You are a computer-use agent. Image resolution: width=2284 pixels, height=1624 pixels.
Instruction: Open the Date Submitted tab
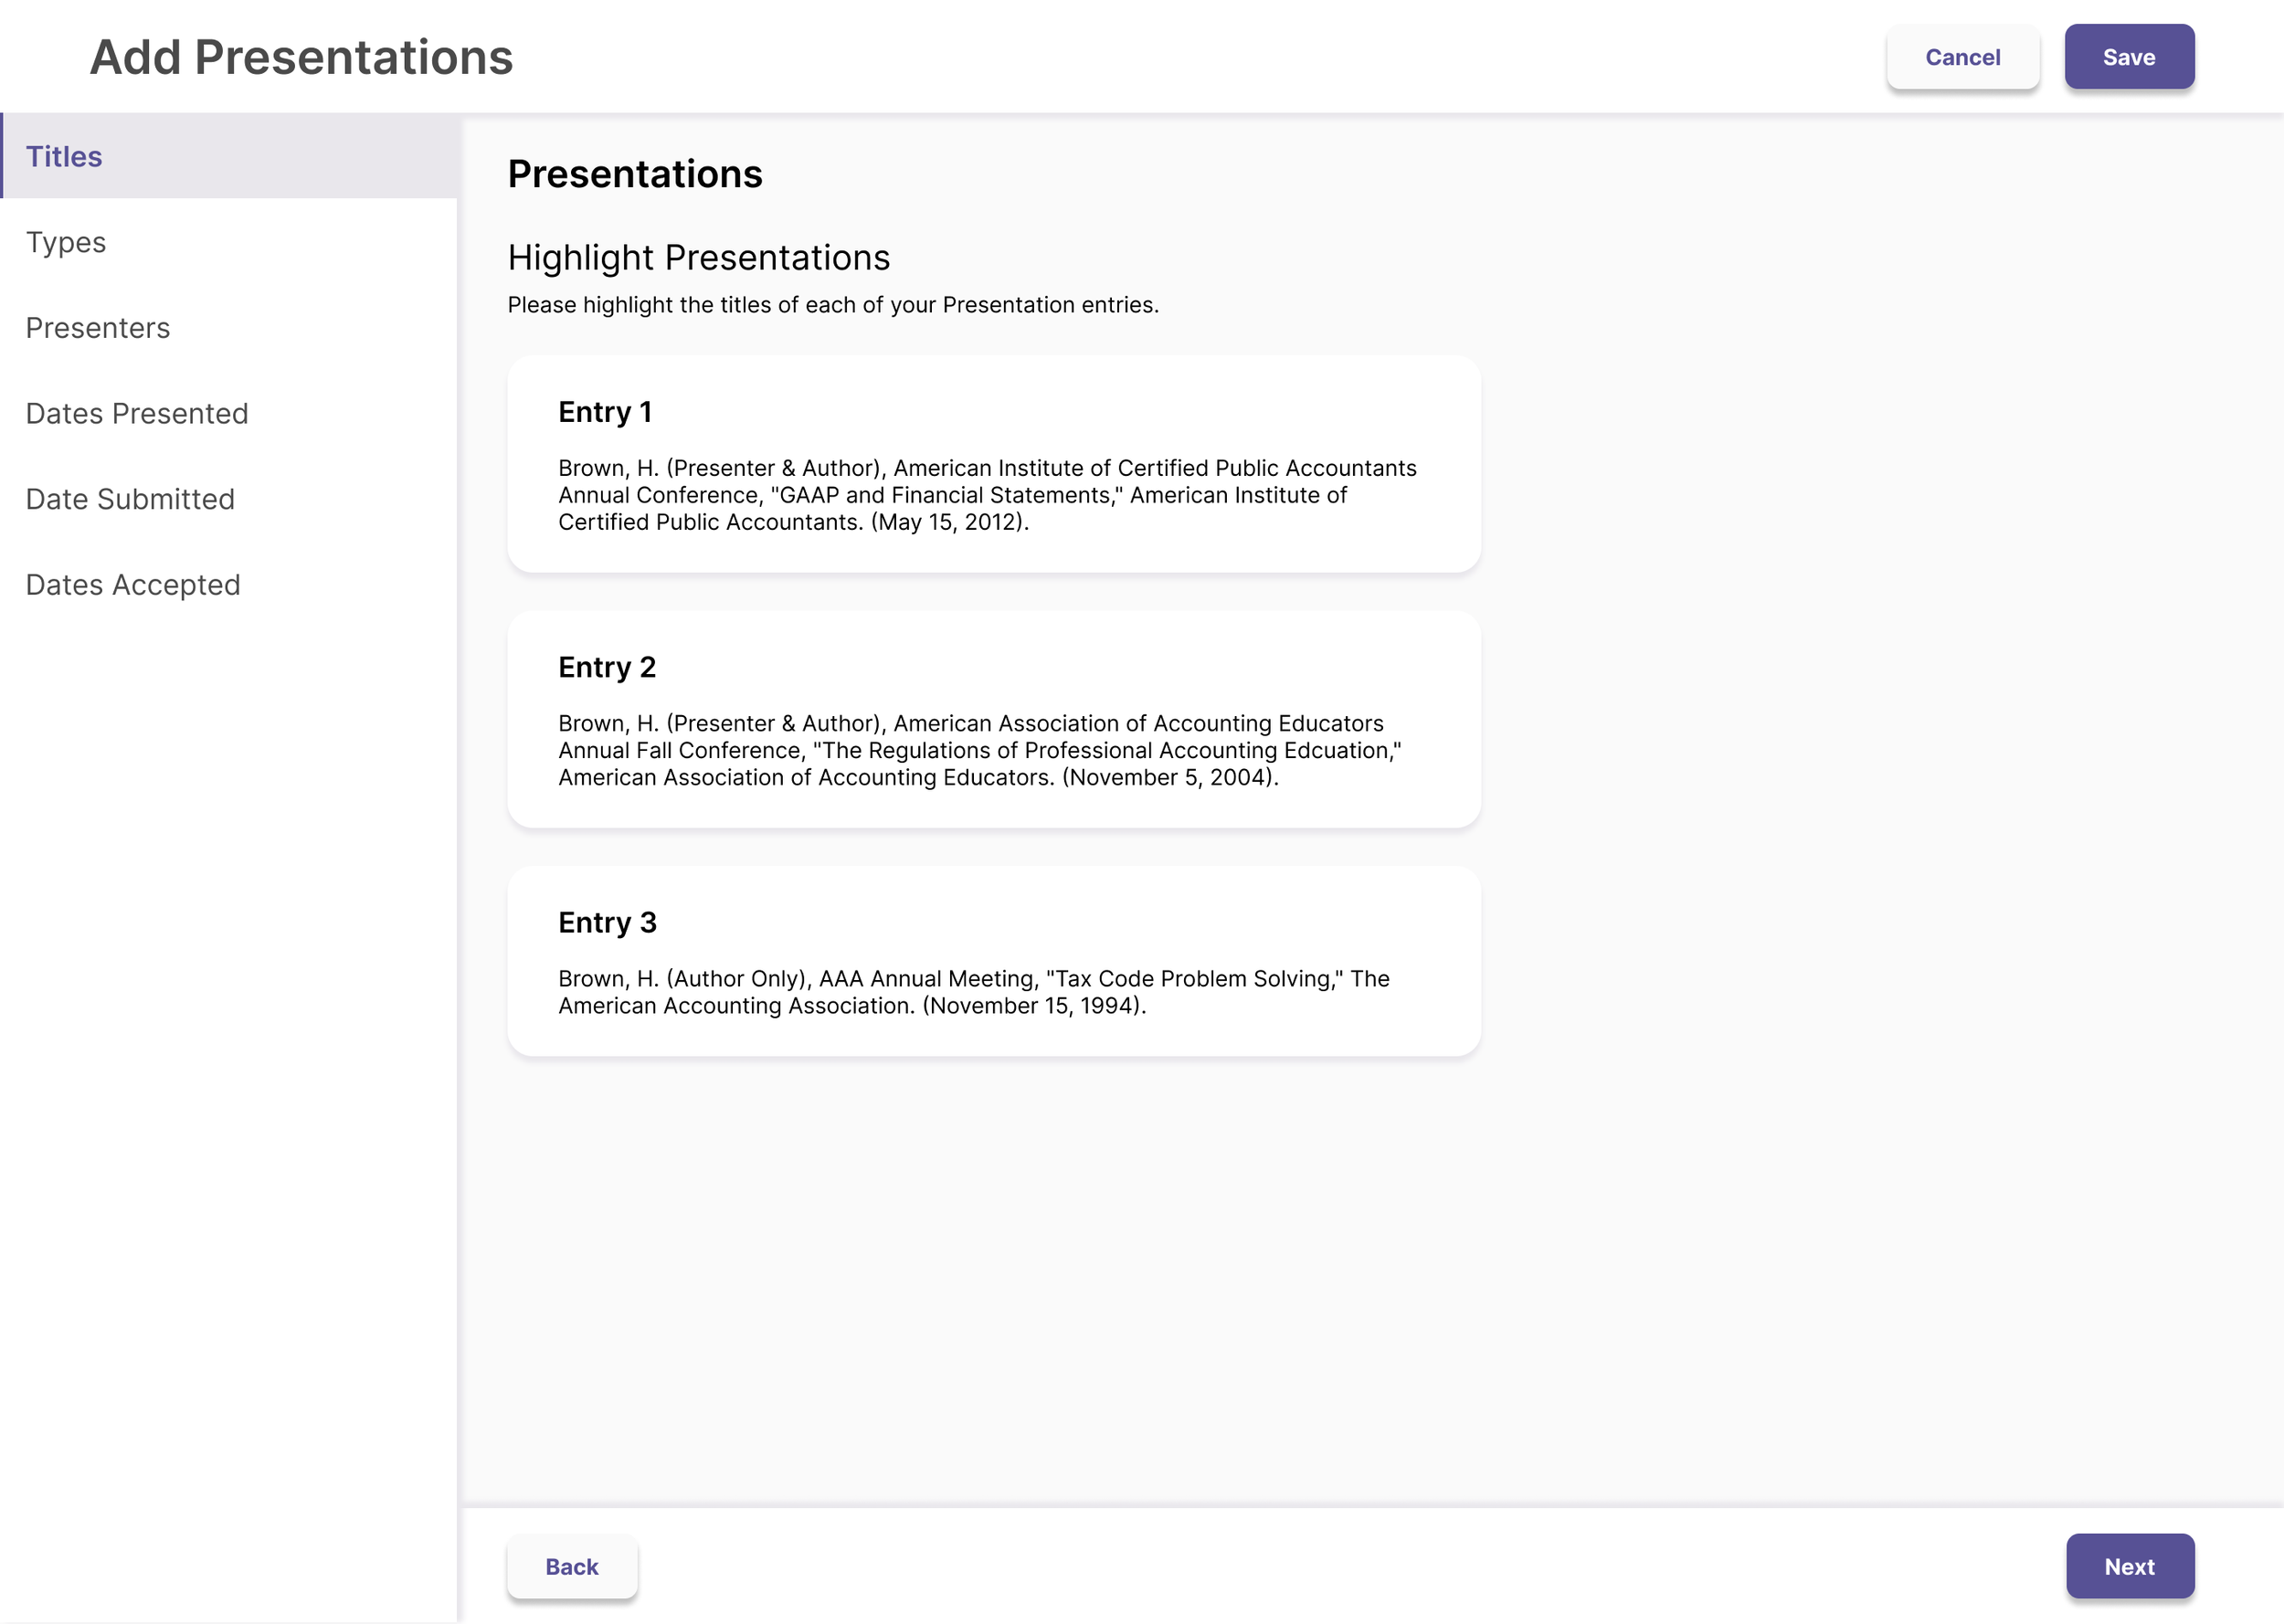pyautogui.click(x=130, y=499)
